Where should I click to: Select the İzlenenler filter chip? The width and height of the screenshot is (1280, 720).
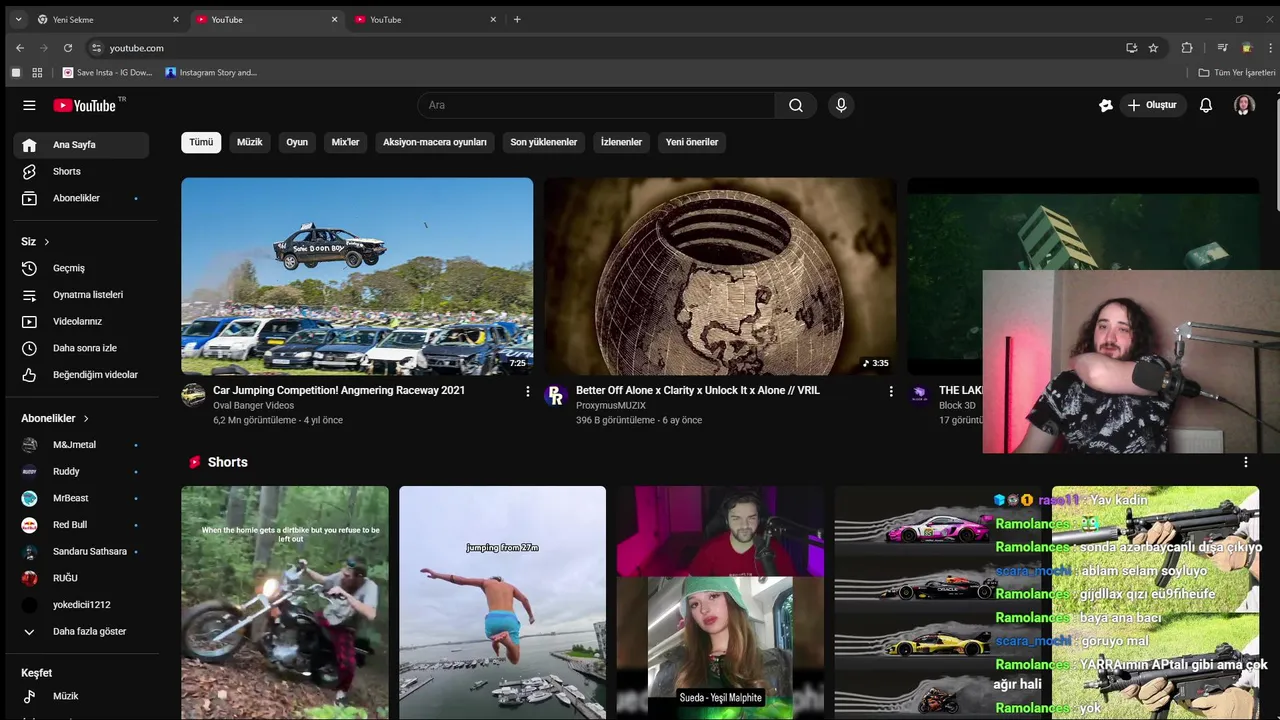(621, 142)
